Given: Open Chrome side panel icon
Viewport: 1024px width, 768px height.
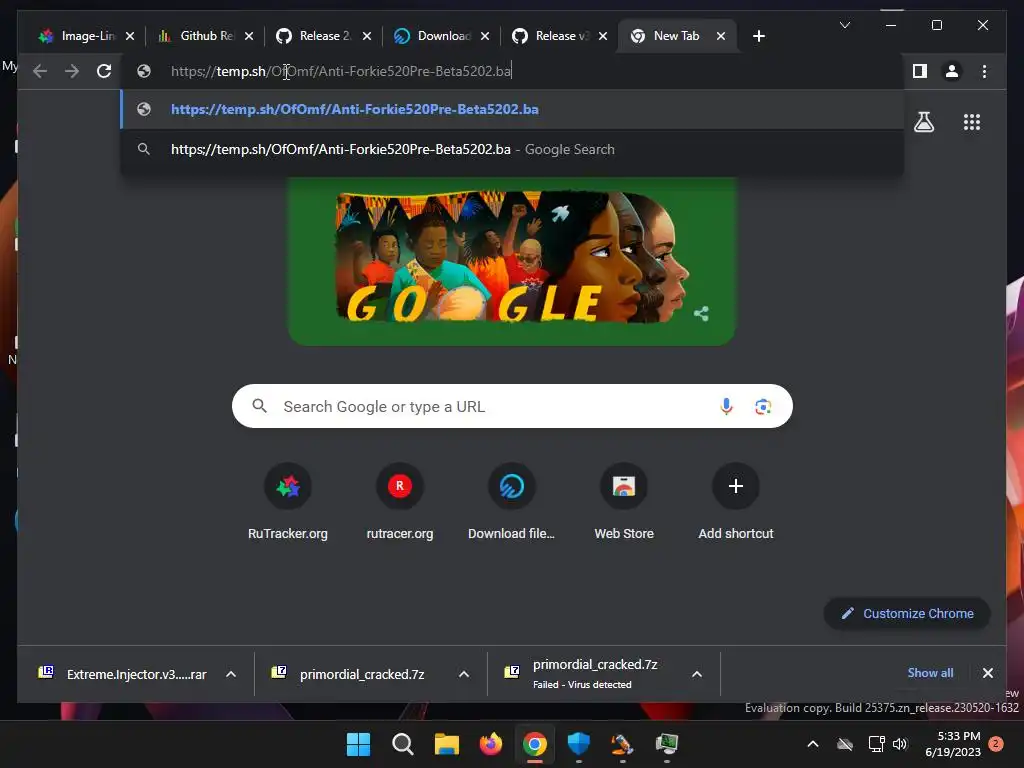Looking at the screenshot, I should coord(920,71).
